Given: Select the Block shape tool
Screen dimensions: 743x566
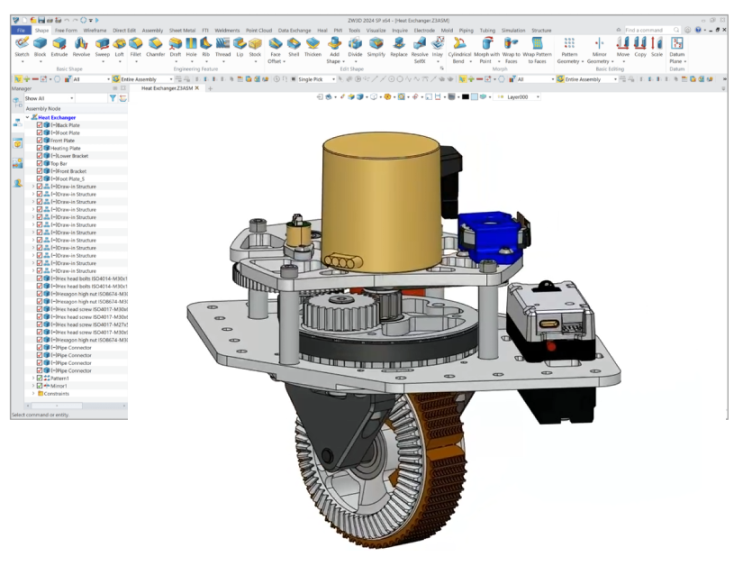Looking at the screenshot, I should 40,47.
